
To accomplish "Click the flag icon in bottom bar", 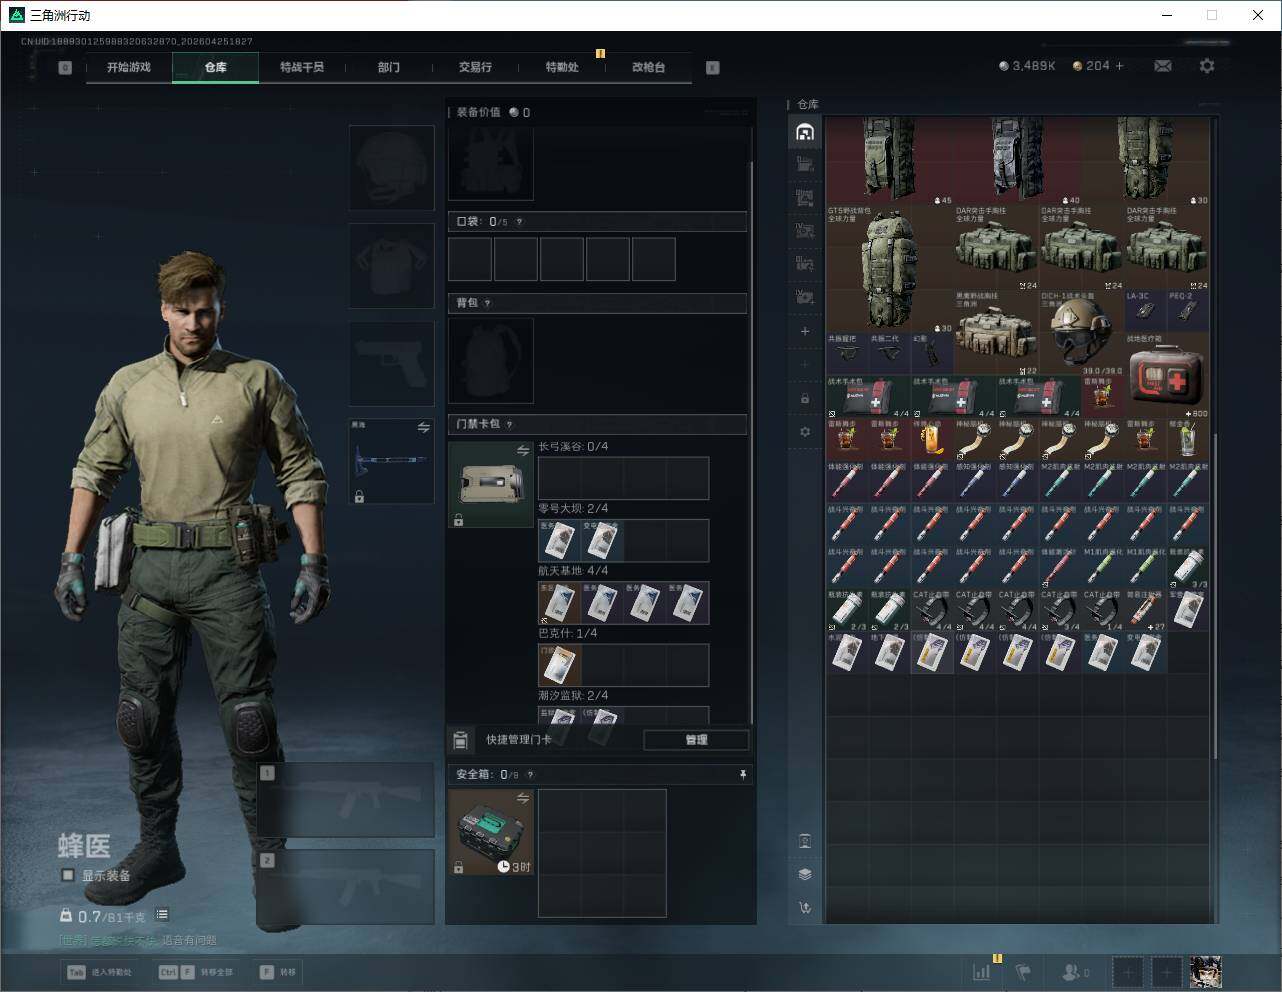I will click(x=1023, y=971).
